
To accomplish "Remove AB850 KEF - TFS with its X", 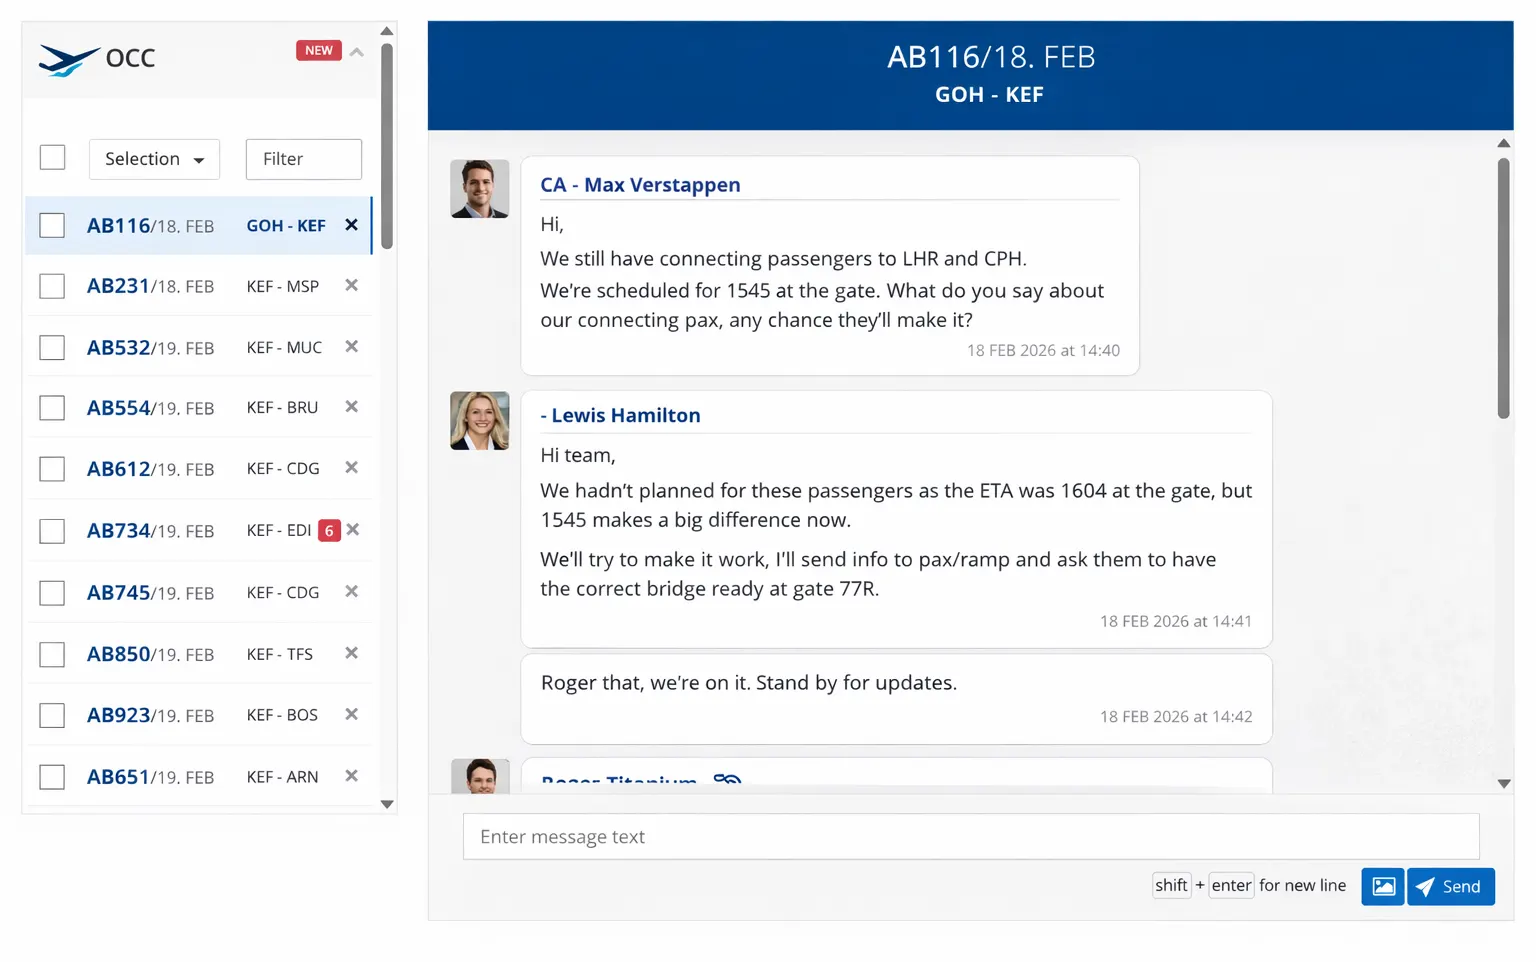I will click(351, 653).
